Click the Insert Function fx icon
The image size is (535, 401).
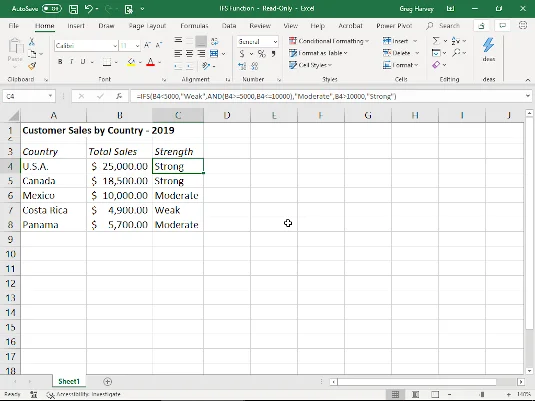(x=119, y=96)
